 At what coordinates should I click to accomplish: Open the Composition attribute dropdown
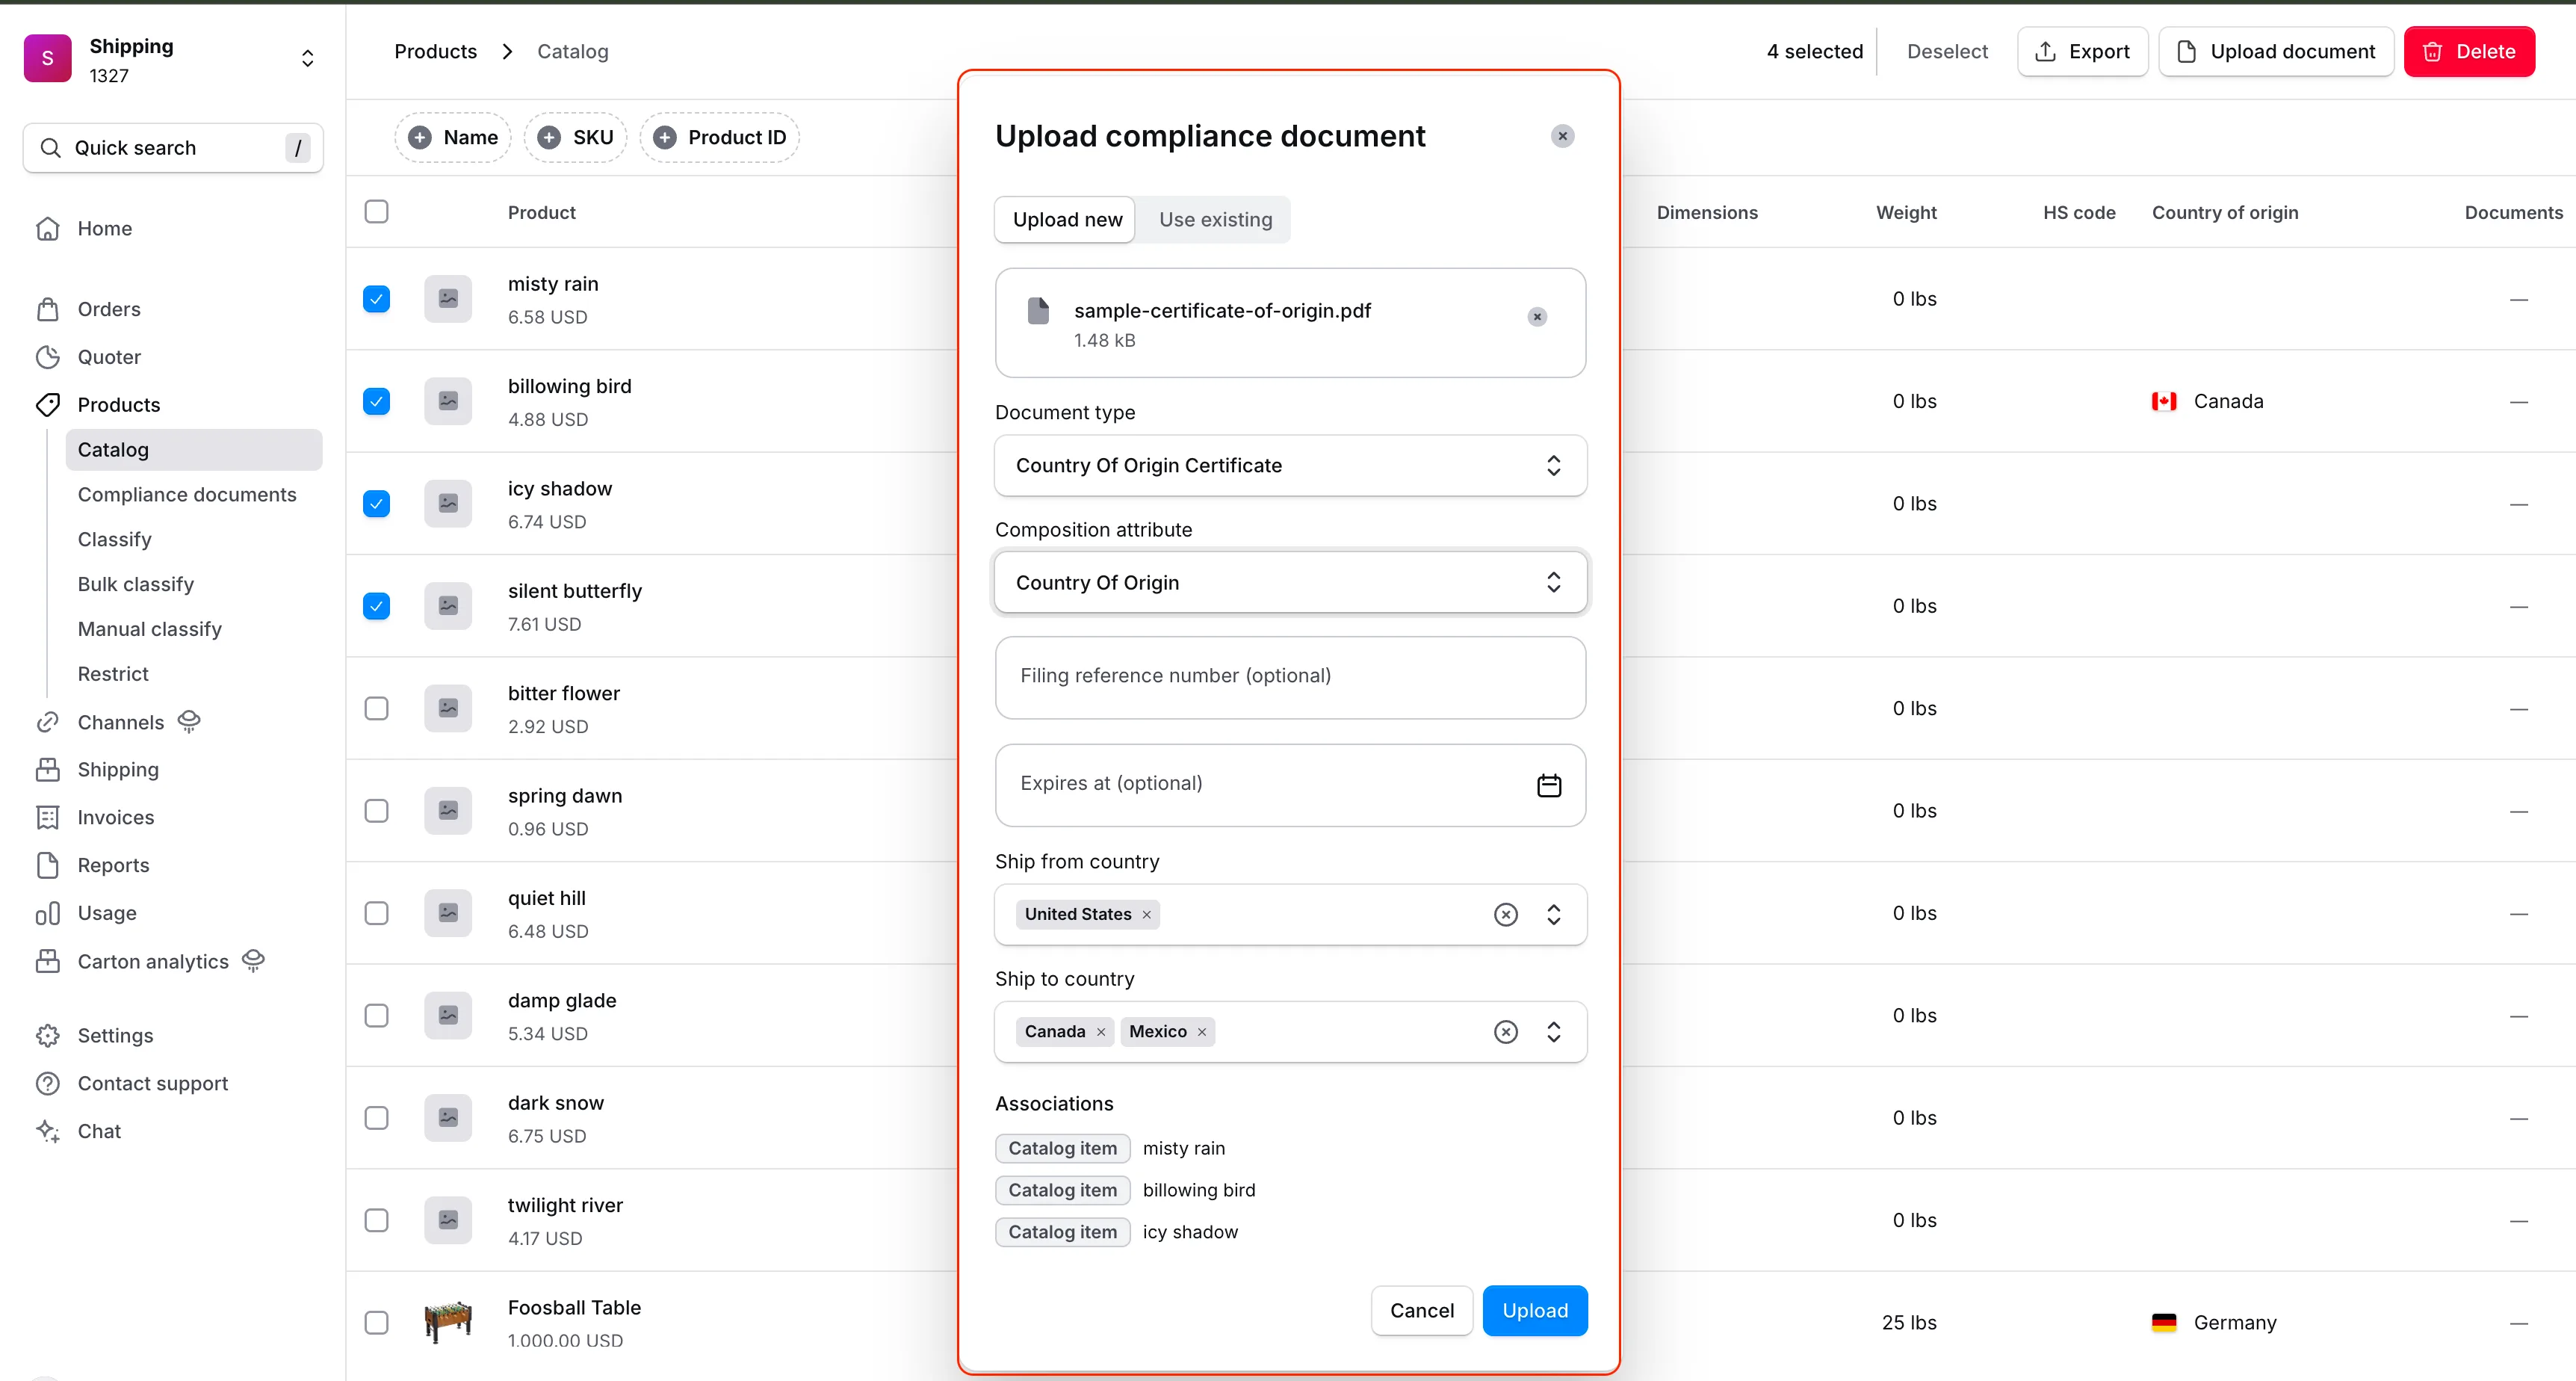1290,582
